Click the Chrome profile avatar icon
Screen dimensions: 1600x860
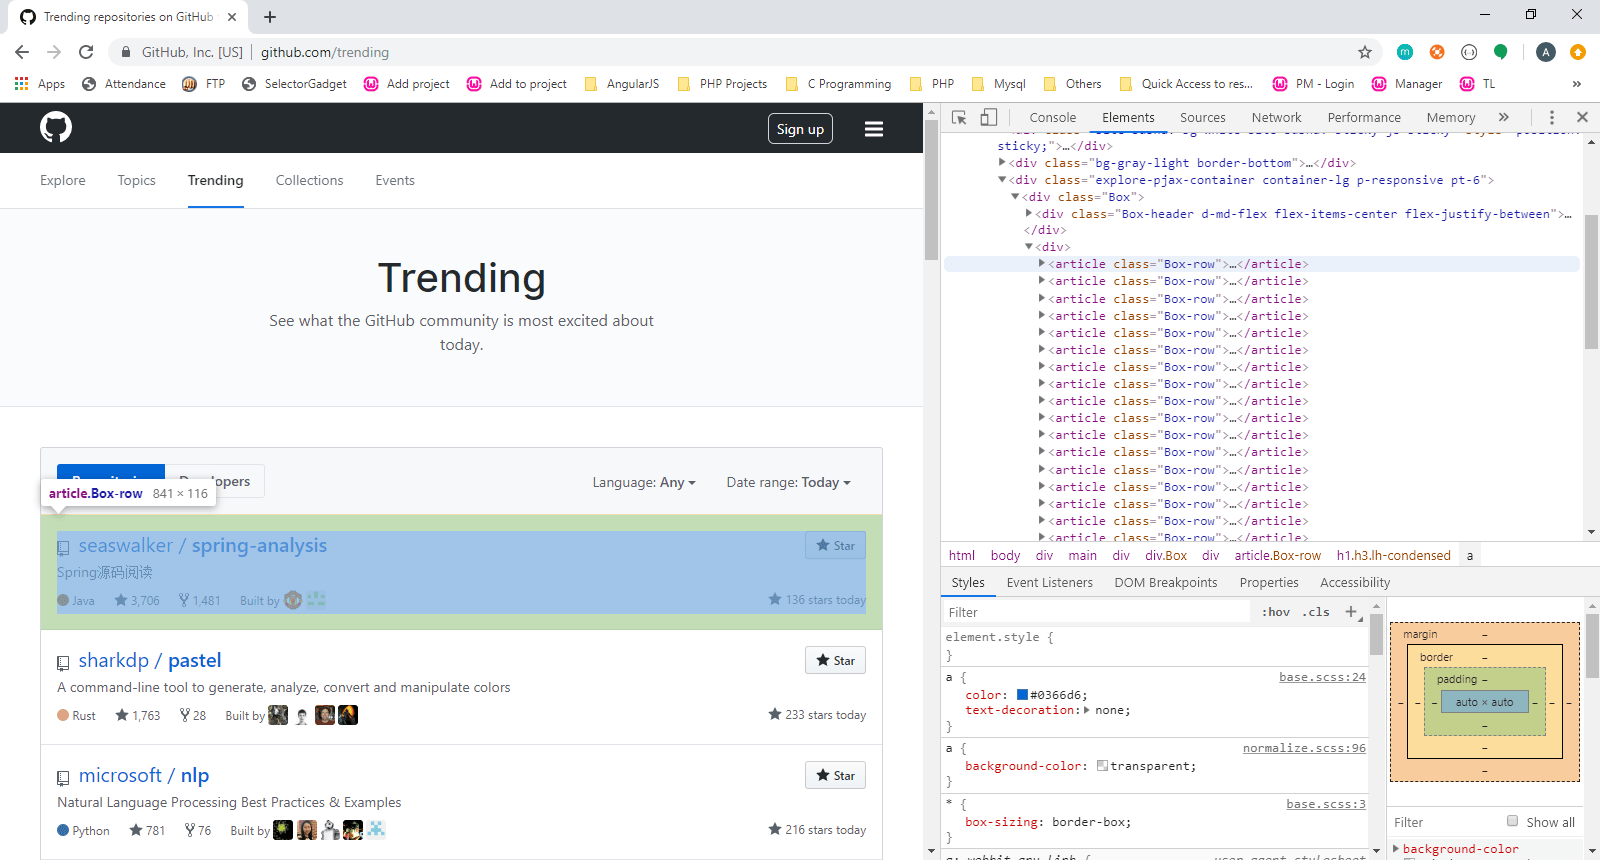(1546, 52)
